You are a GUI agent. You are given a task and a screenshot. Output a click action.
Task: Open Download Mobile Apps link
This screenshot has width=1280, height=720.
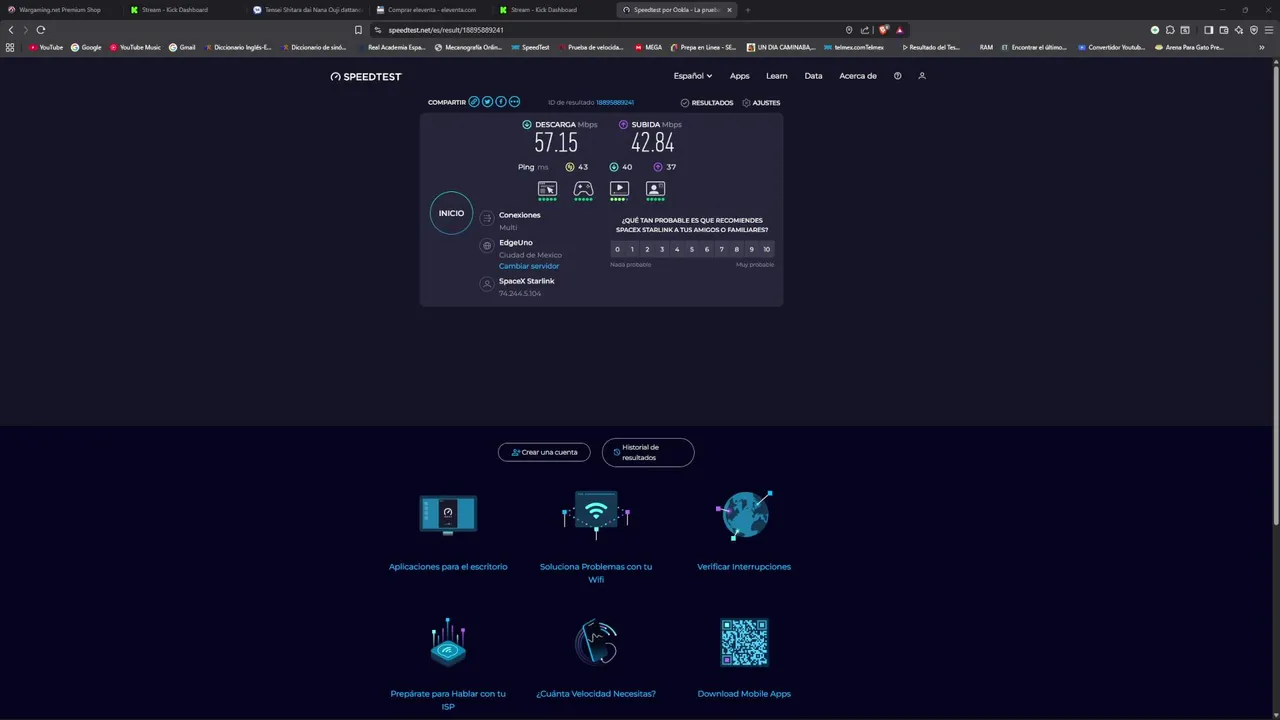[744, 694]
